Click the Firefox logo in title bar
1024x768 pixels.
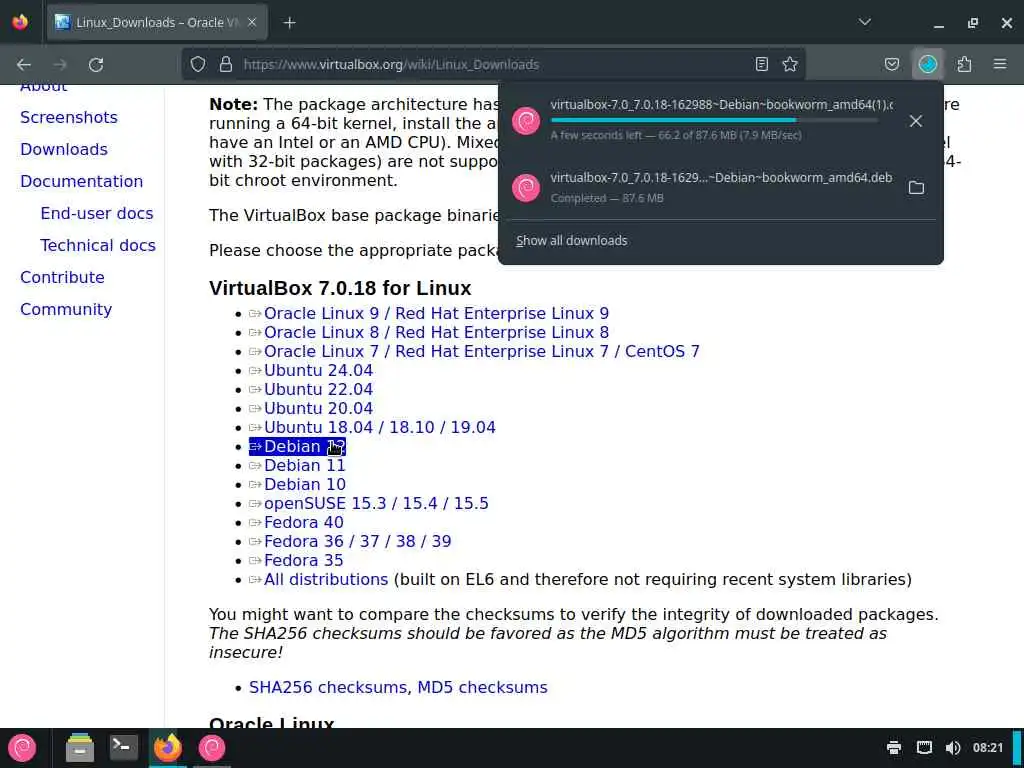[20, 22]
